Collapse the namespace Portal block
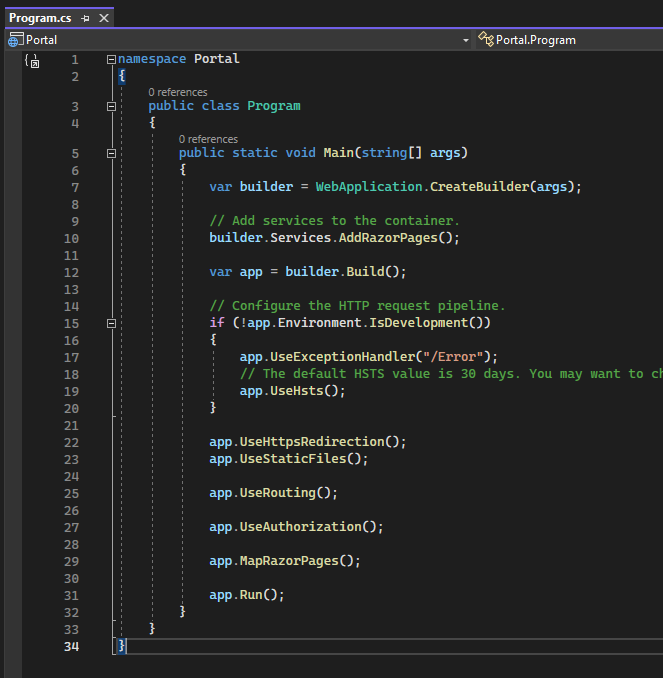Screen dimensions: 663x678 coord(111,59)
